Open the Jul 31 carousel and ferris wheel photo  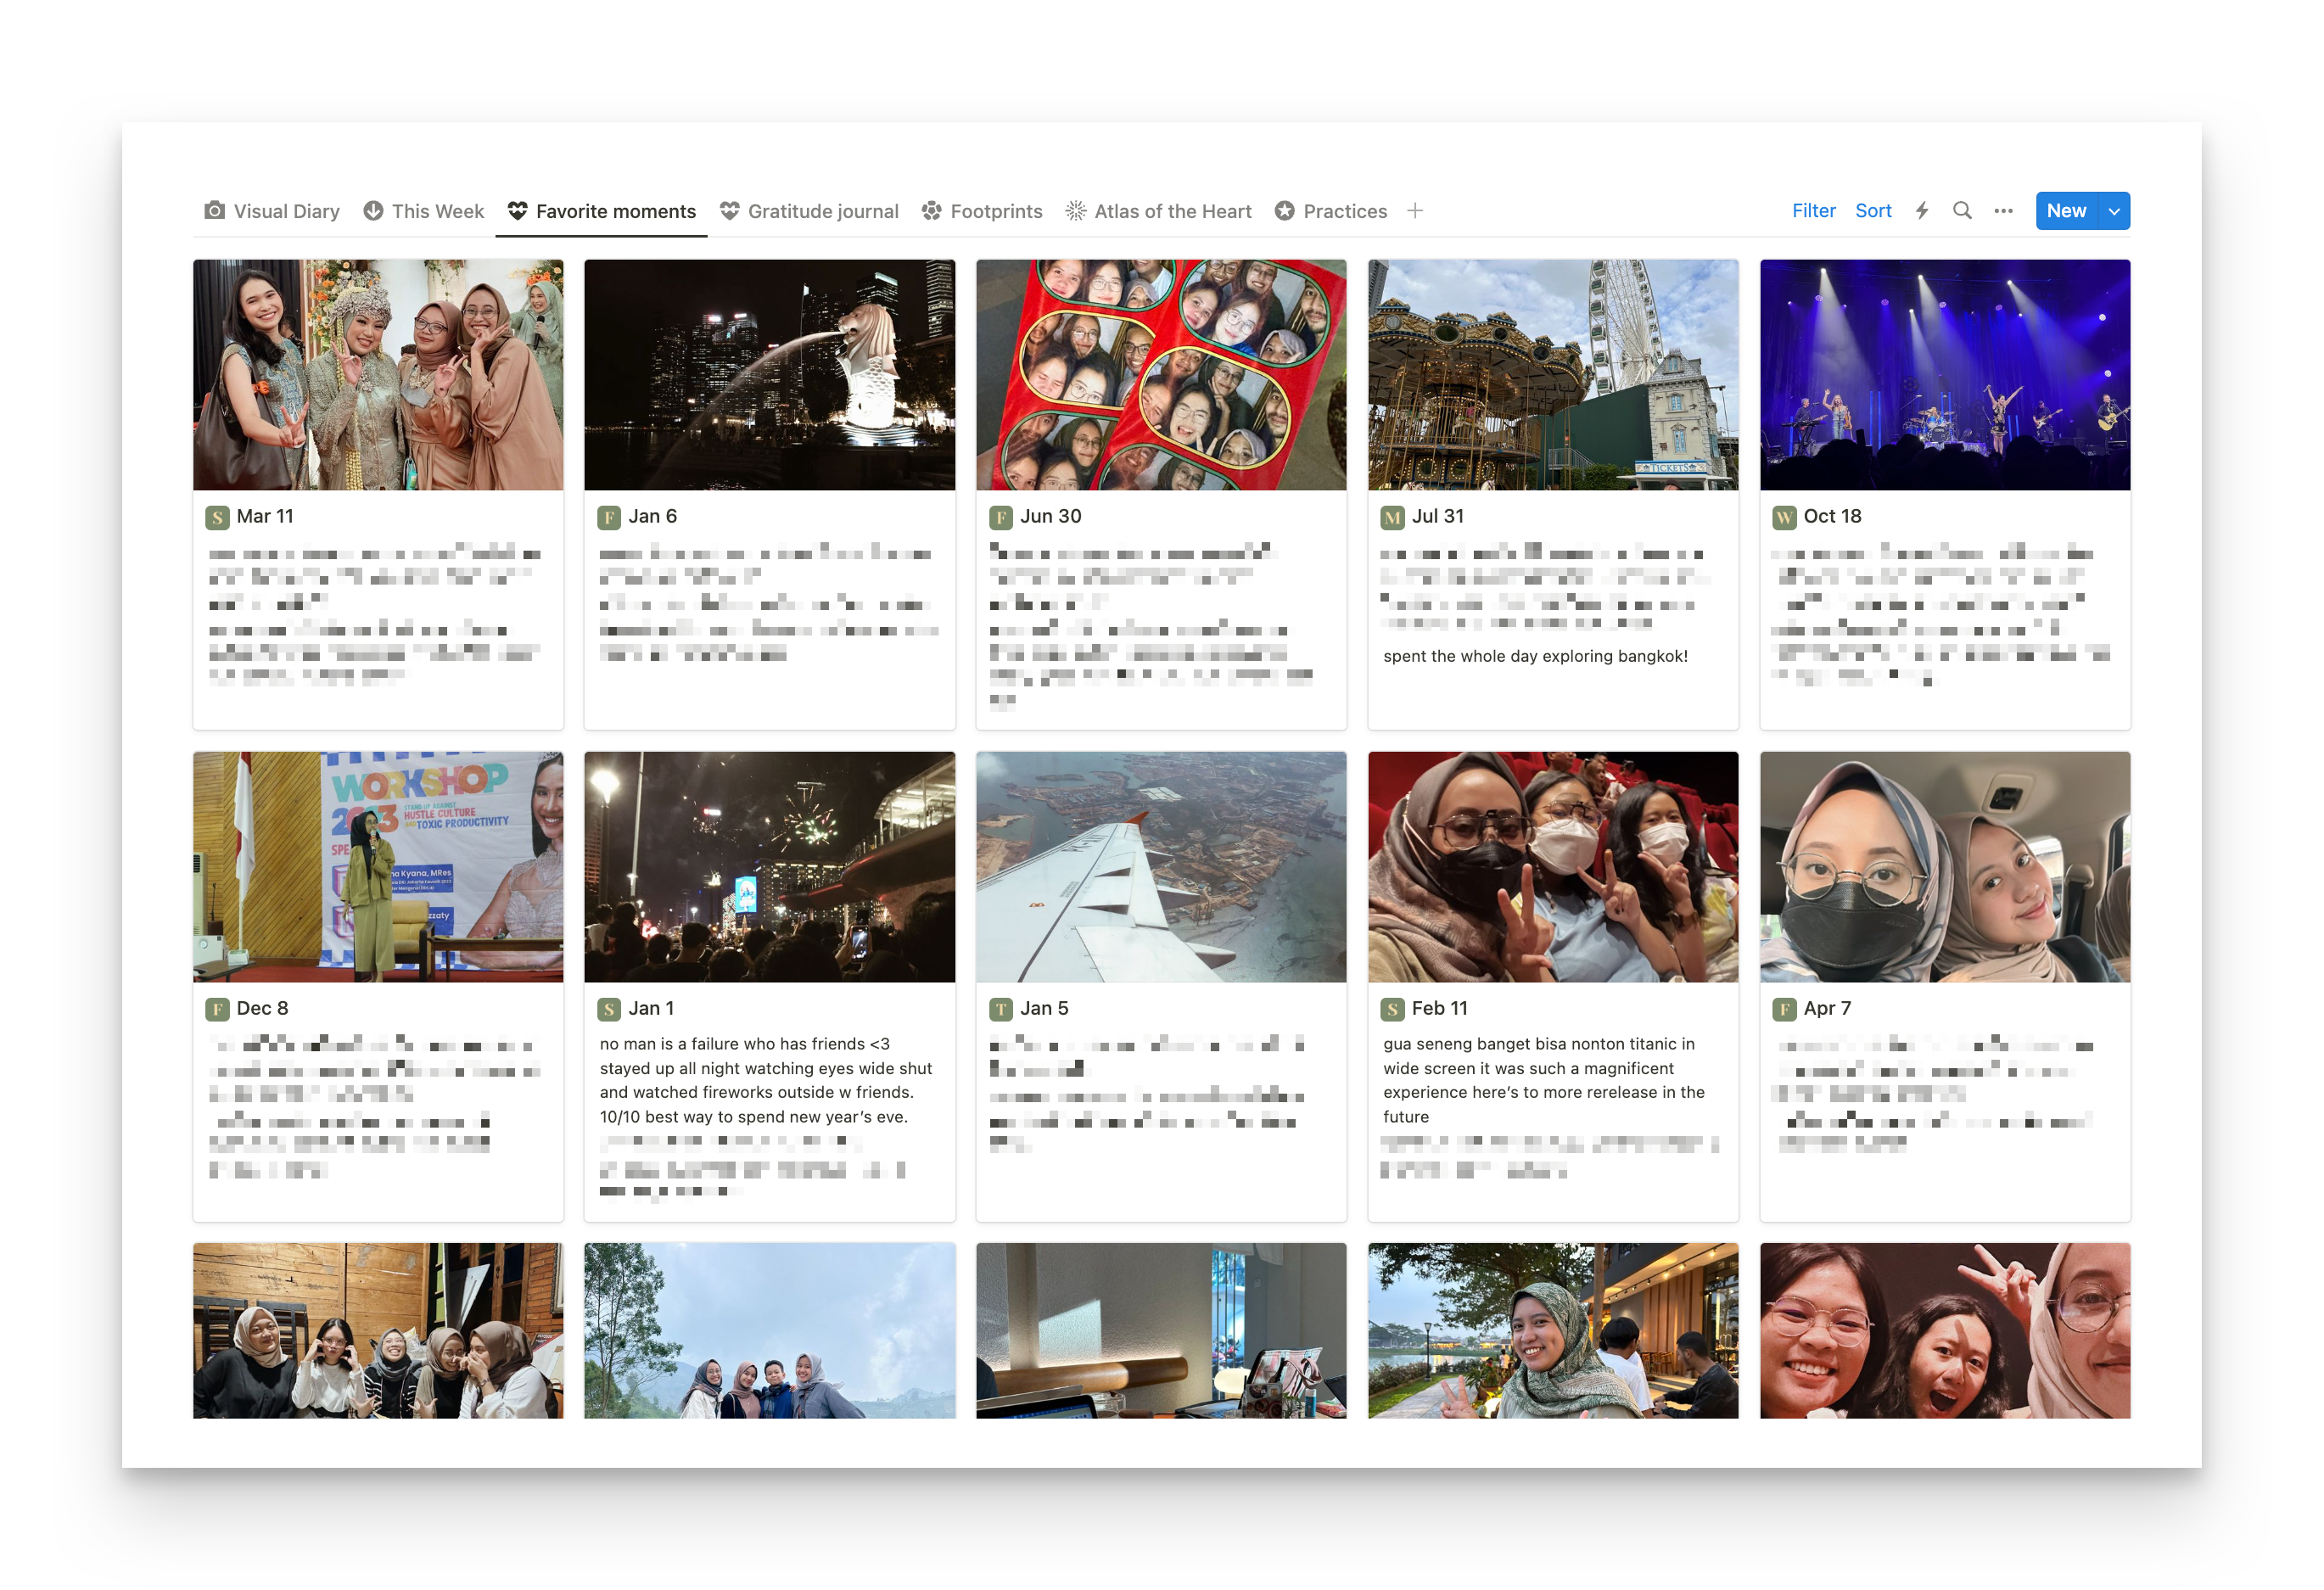1553,375
